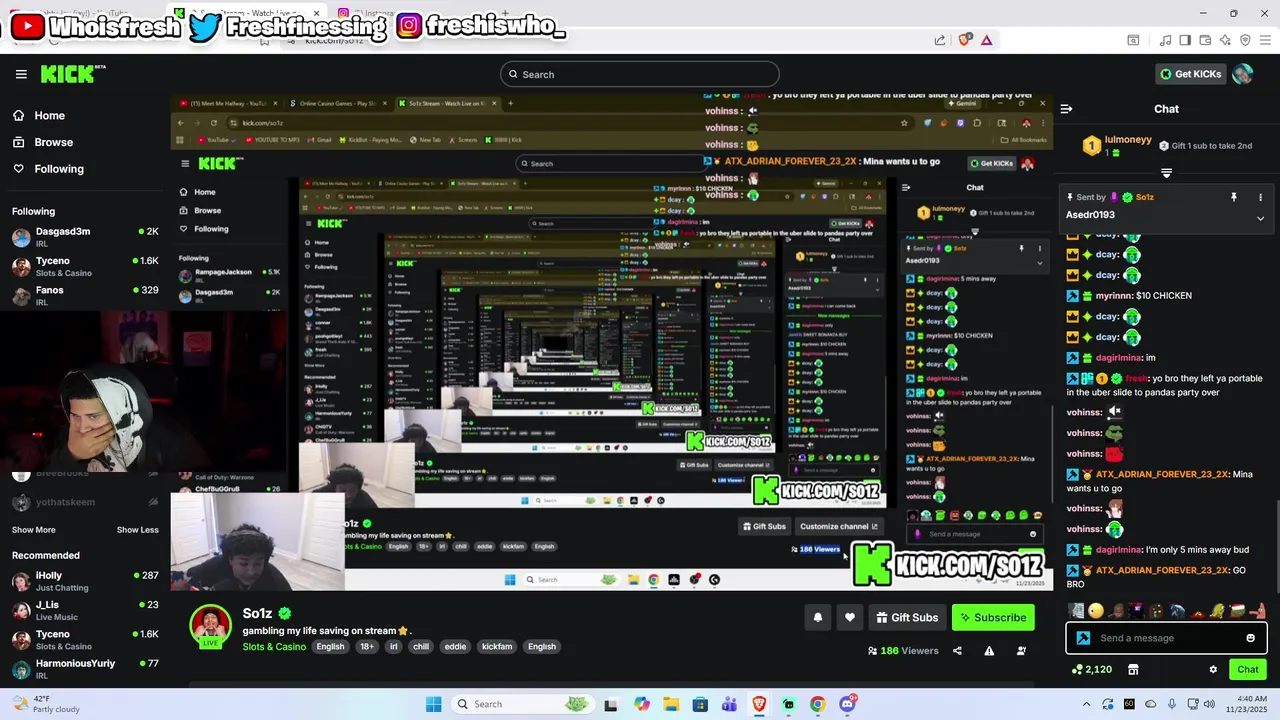The width and height of the screenshot is (1280, 720).
Task: Open the chat settings gear
Action: [1213, 670]
